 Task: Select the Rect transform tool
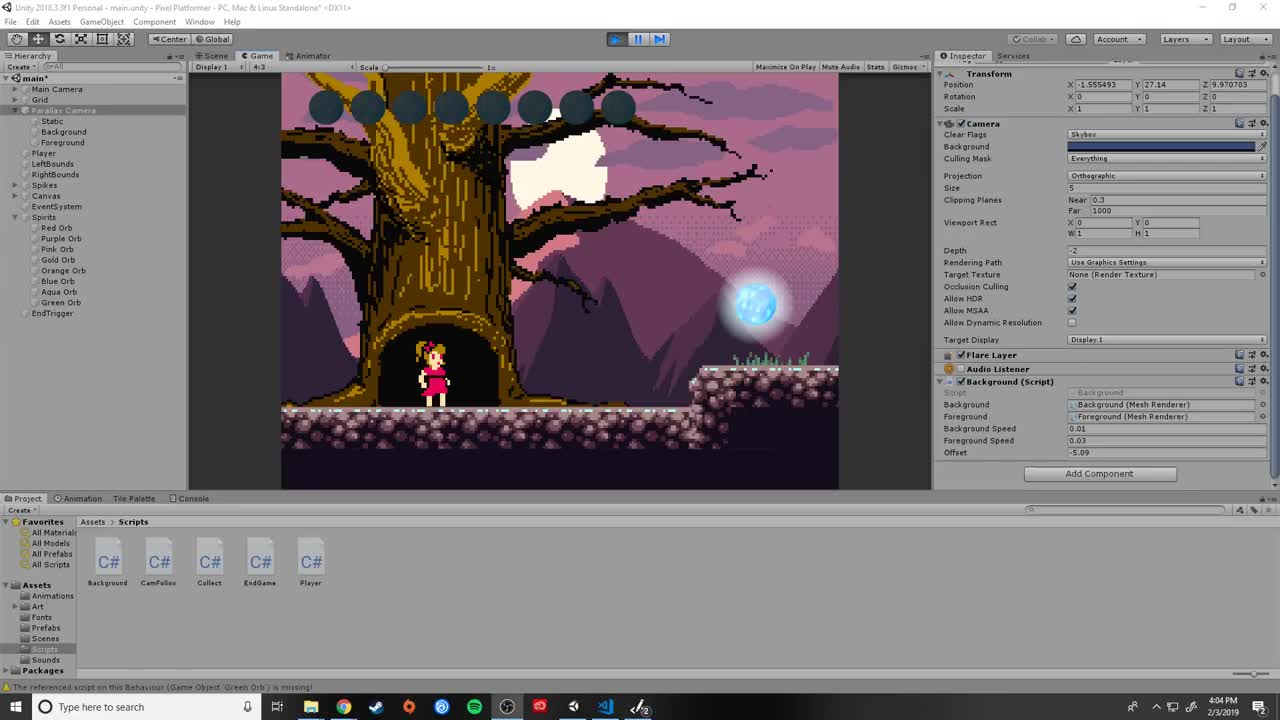tap(102, 39)
